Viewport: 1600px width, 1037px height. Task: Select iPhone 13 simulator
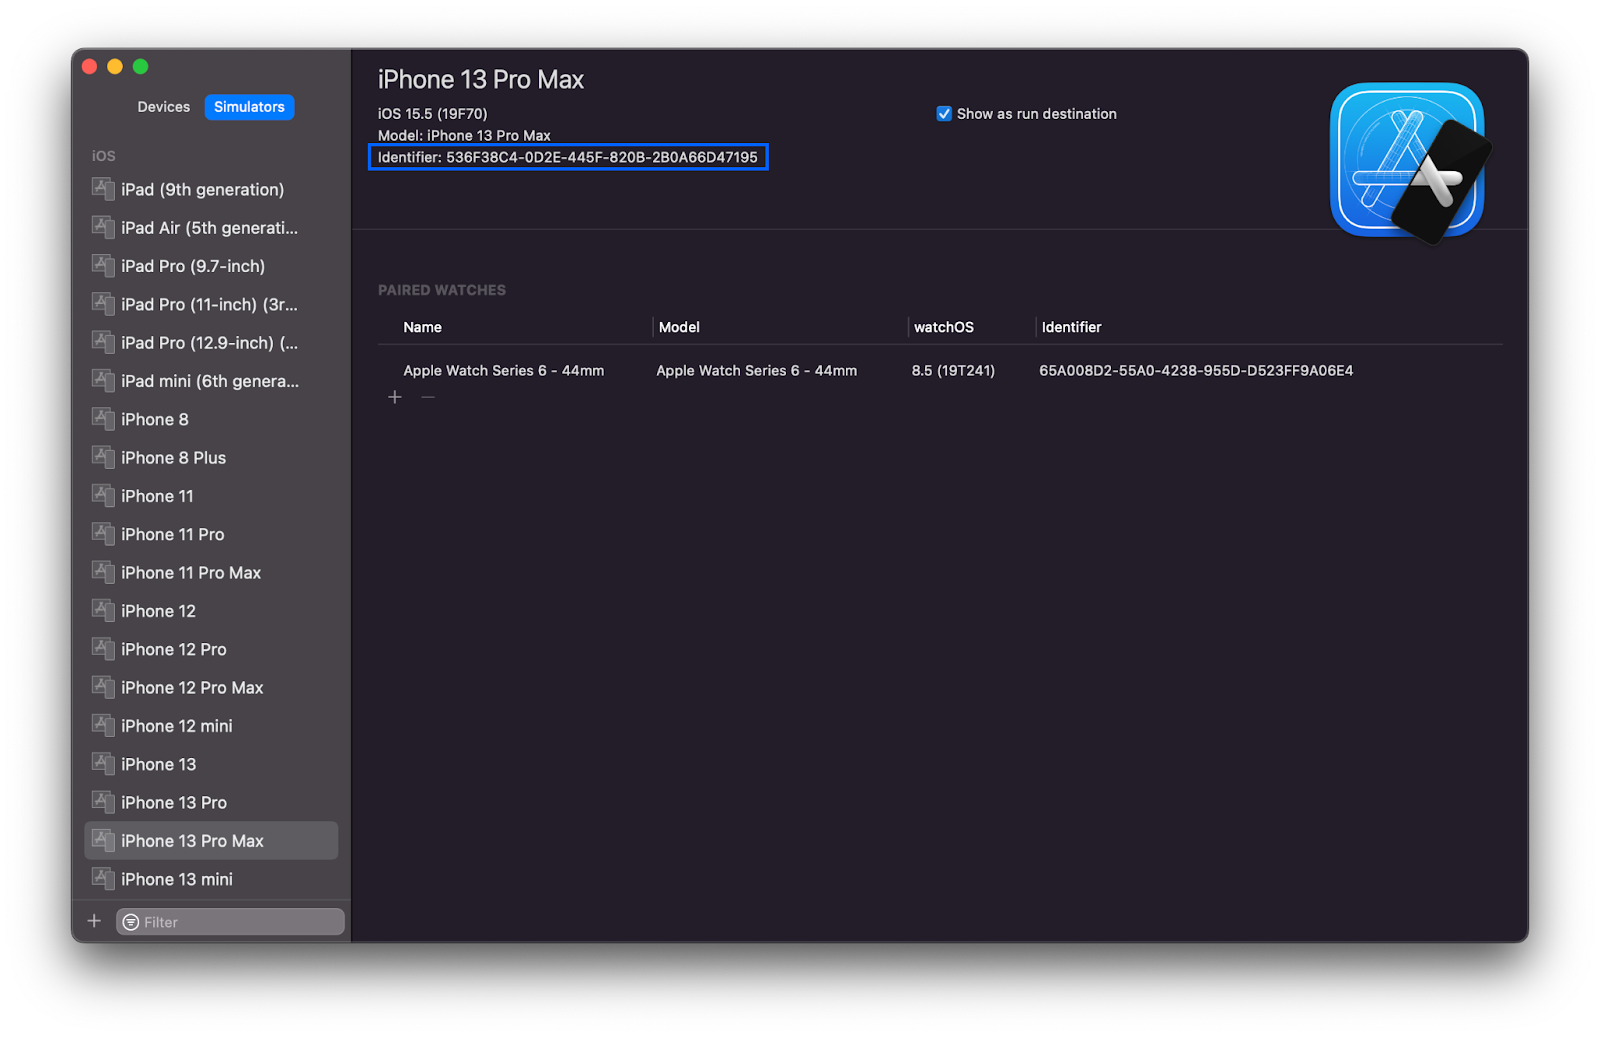tap(211, 764)
